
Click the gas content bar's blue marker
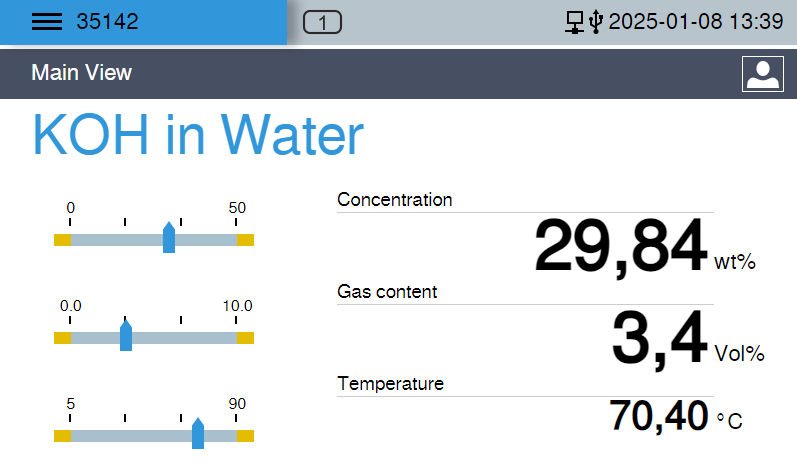[126, 336]
